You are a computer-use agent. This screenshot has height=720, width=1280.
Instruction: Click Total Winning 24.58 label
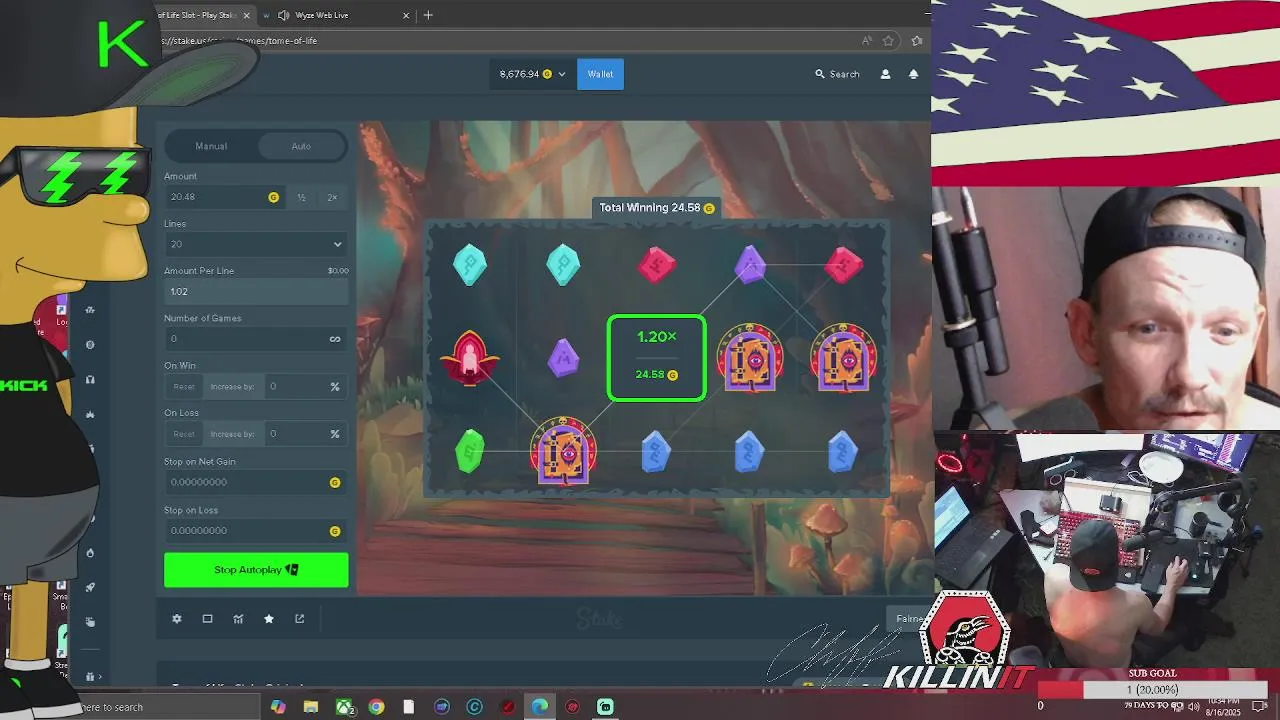point(657,208)
